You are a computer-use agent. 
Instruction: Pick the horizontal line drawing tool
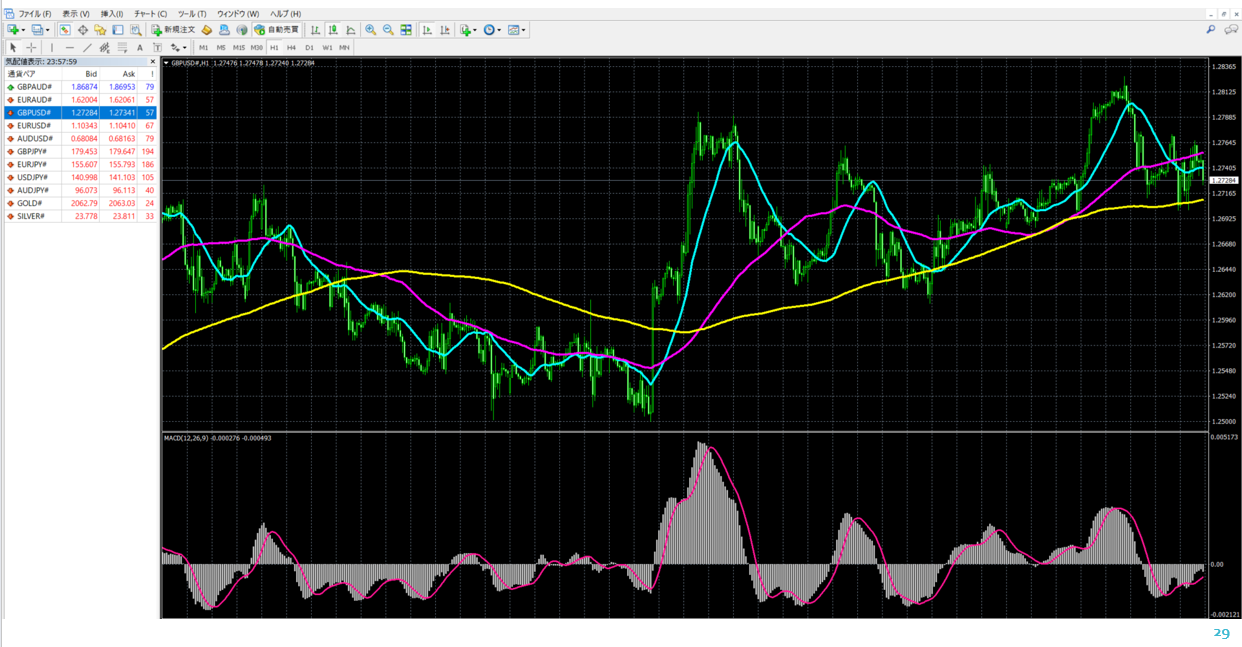tap(69, 47)
